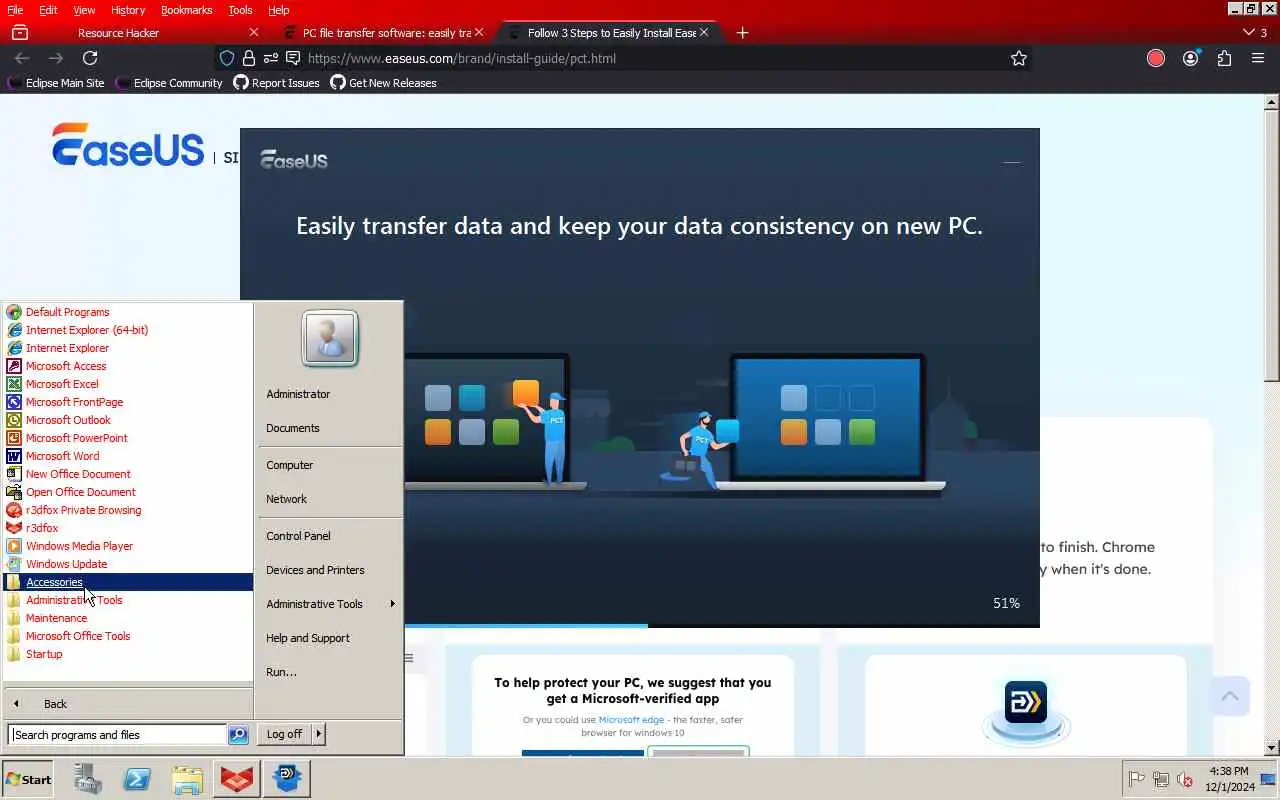This screenshot has height=800, width=1280.
Task: Open Default Programs from Start menu
Action: point(67,312)
